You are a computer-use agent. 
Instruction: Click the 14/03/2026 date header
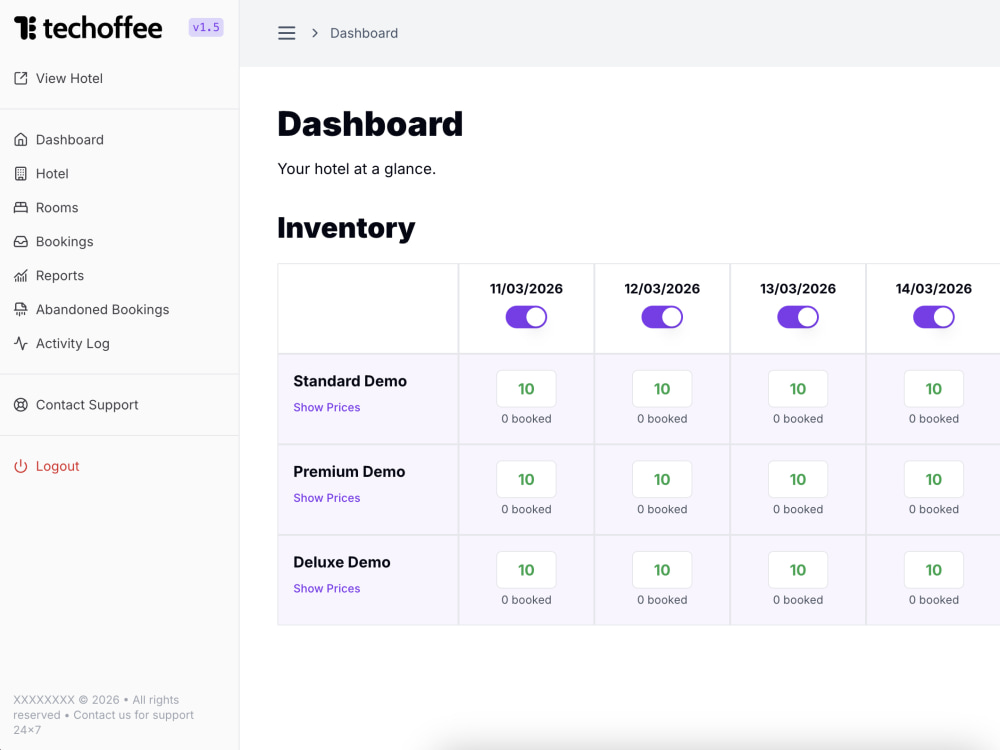934,288
